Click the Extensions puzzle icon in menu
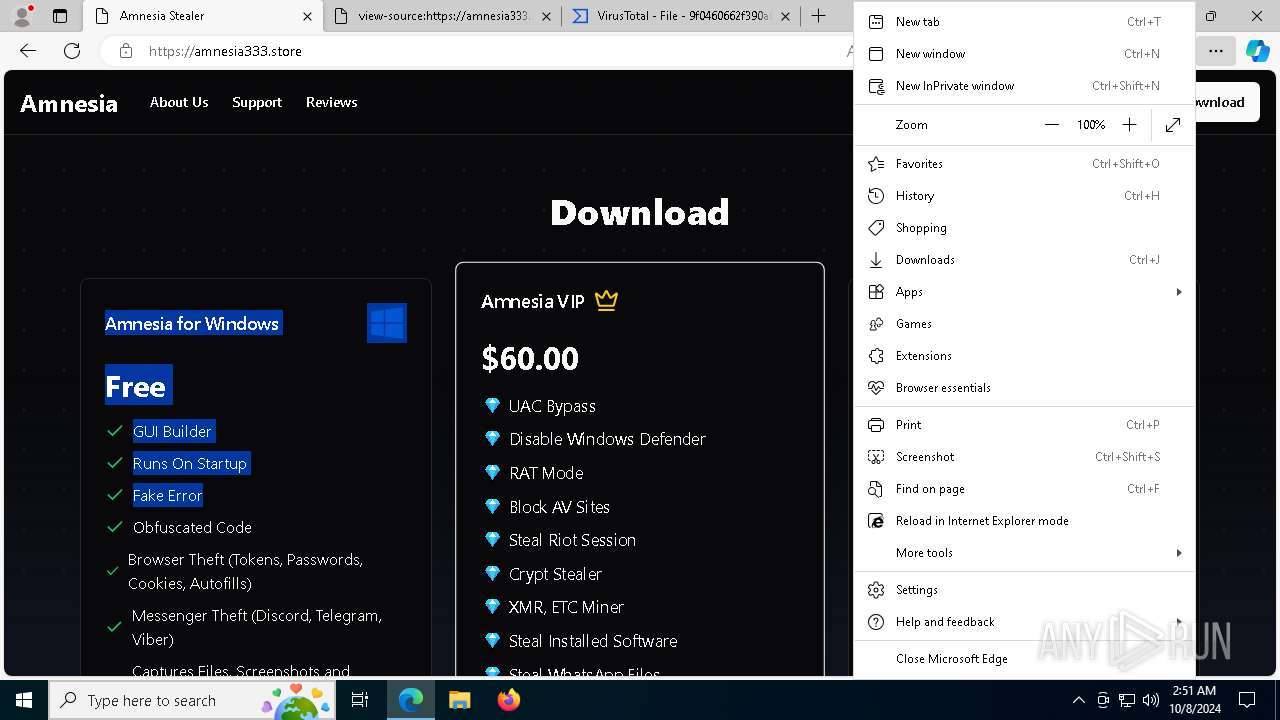1280x720 pixels. (x=876, y=356)
